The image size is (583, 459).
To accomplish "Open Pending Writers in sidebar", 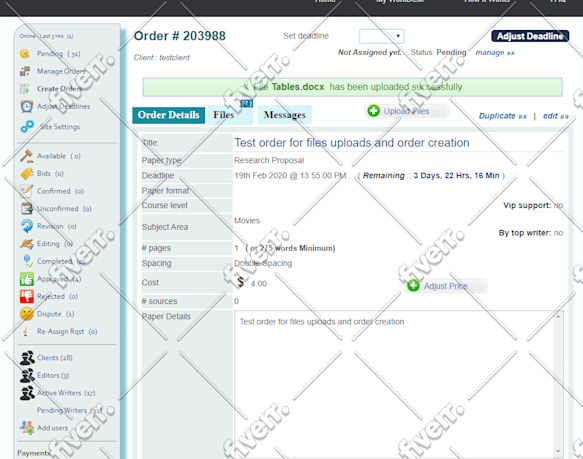I will pos(70,410).
